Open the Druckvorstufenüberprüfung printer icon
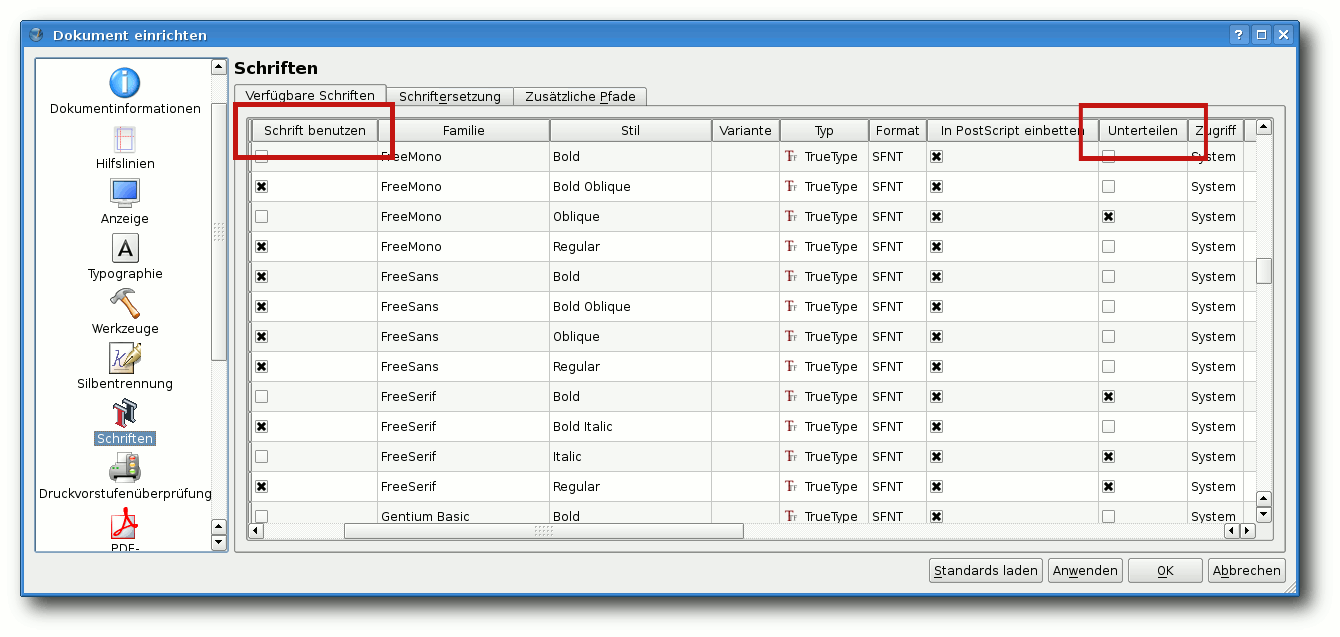This screenshot has width=1340, height=637. tap(125, 468)
